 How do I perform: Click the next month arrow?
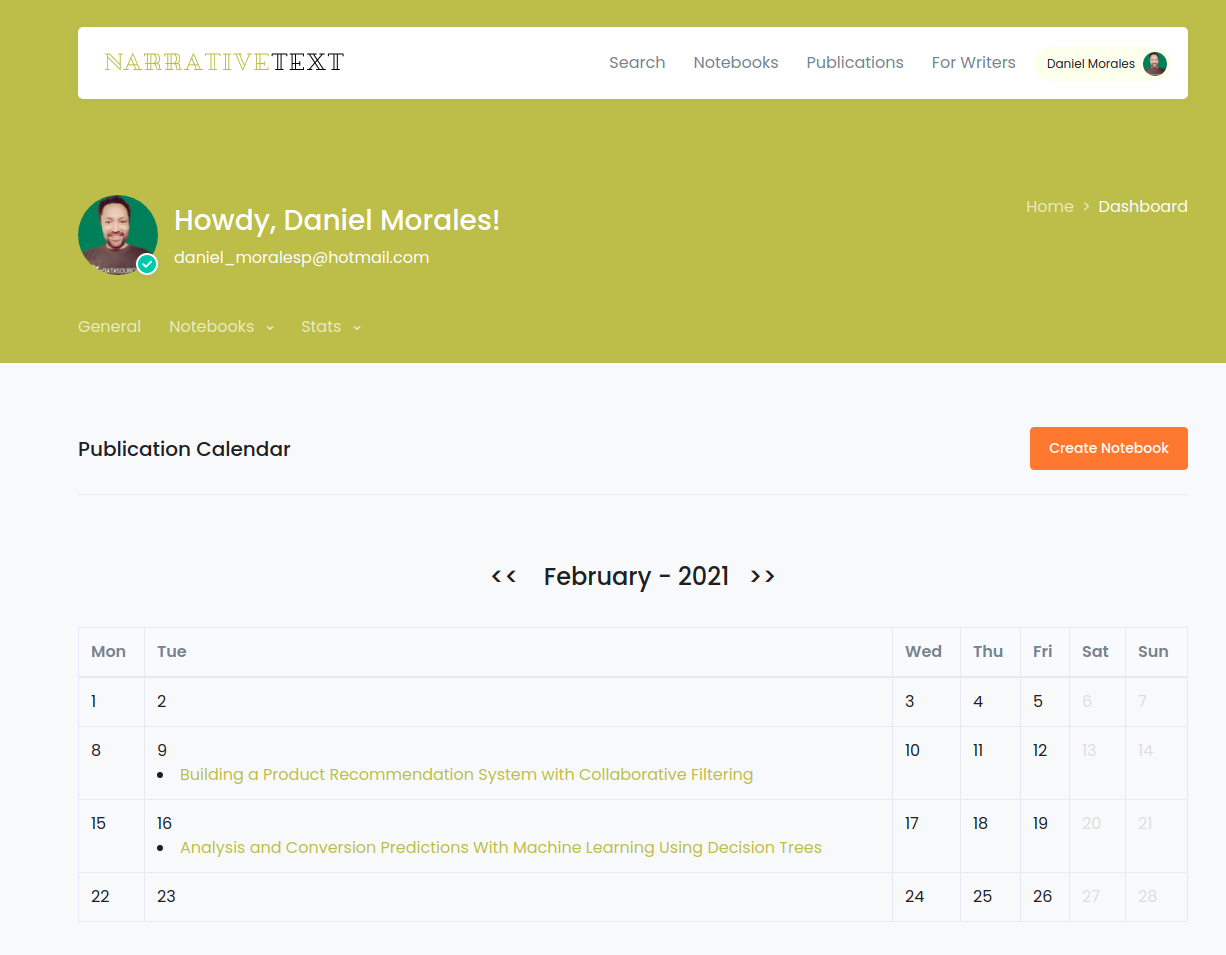point(762,576)
